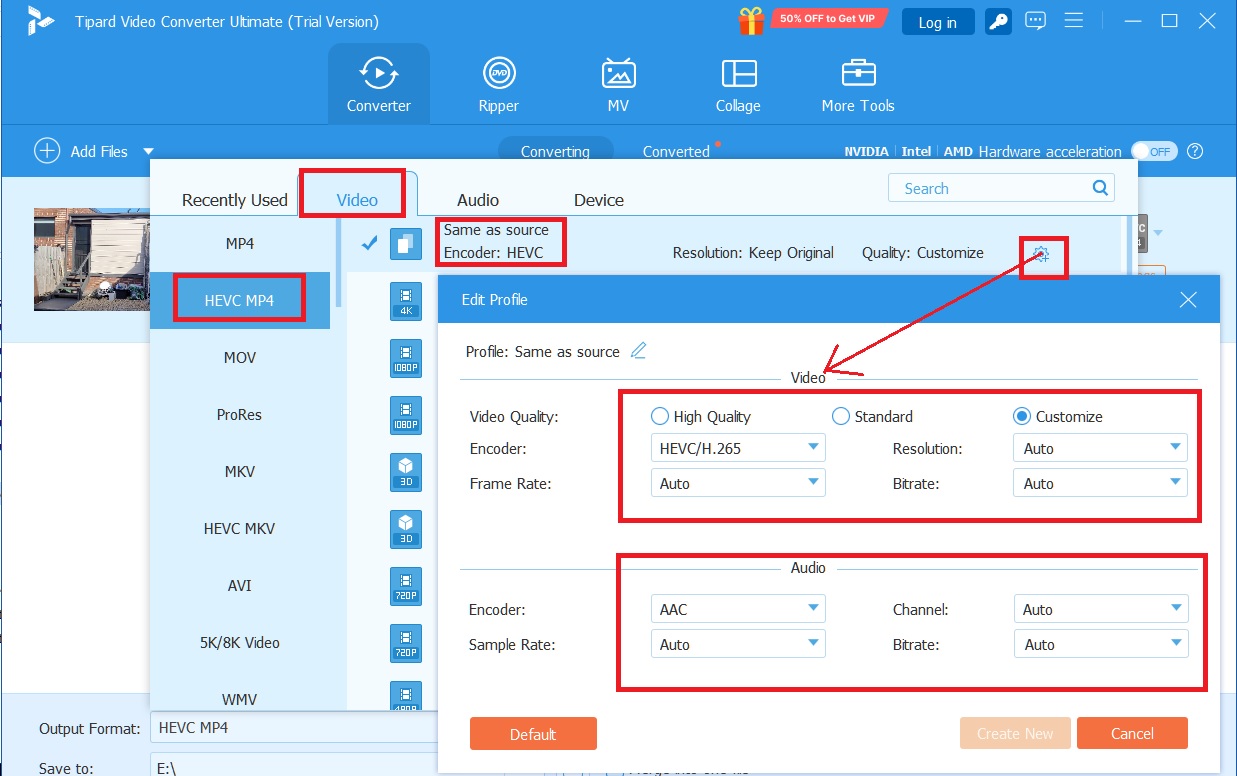Click inside the format Search field
Viewport: 1237px width, 776px height.
(1000, 188)
